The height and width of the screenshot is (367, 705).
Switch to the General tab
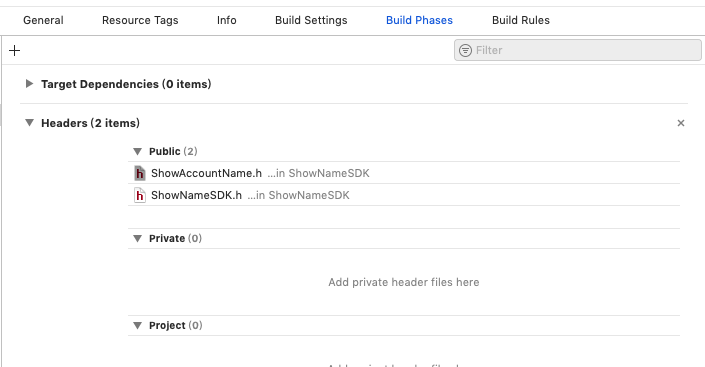[43, 20]
